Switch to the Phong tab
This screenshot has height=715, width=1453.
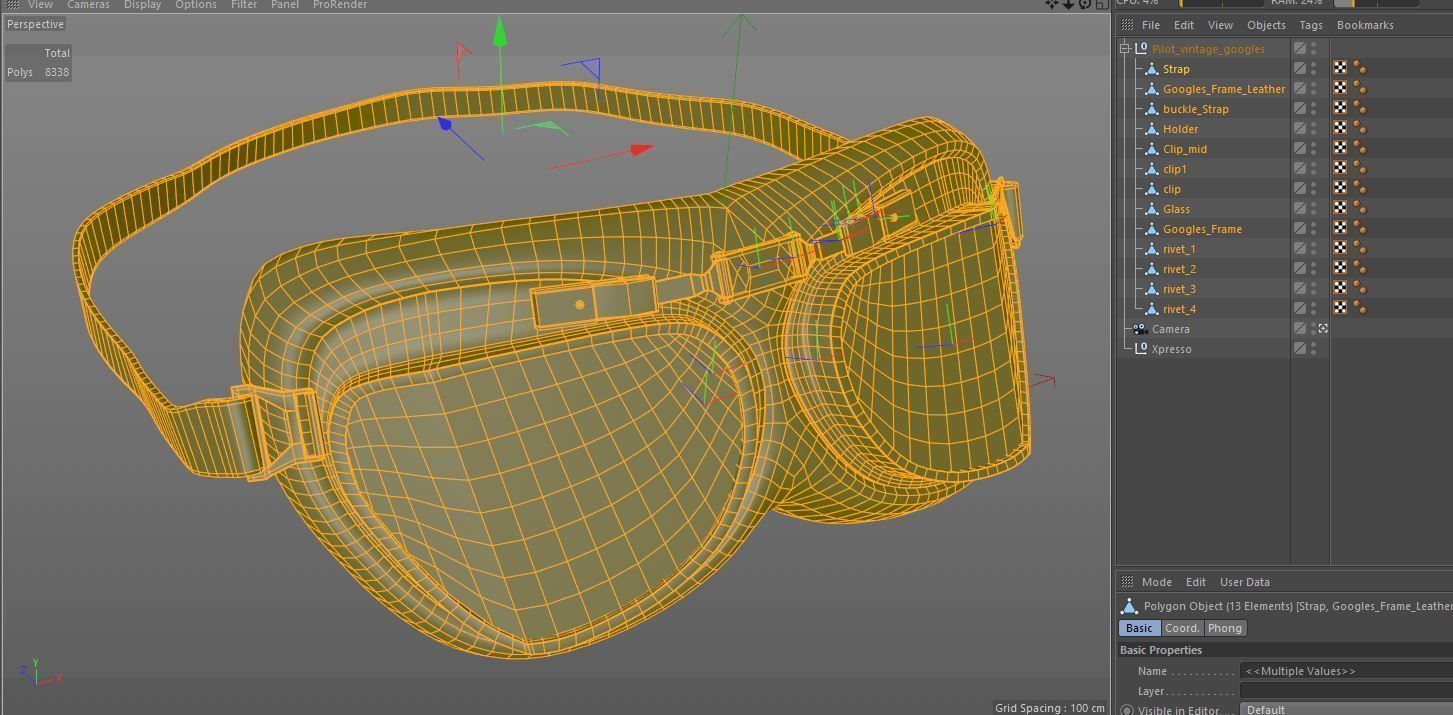tap(1225, 628)
